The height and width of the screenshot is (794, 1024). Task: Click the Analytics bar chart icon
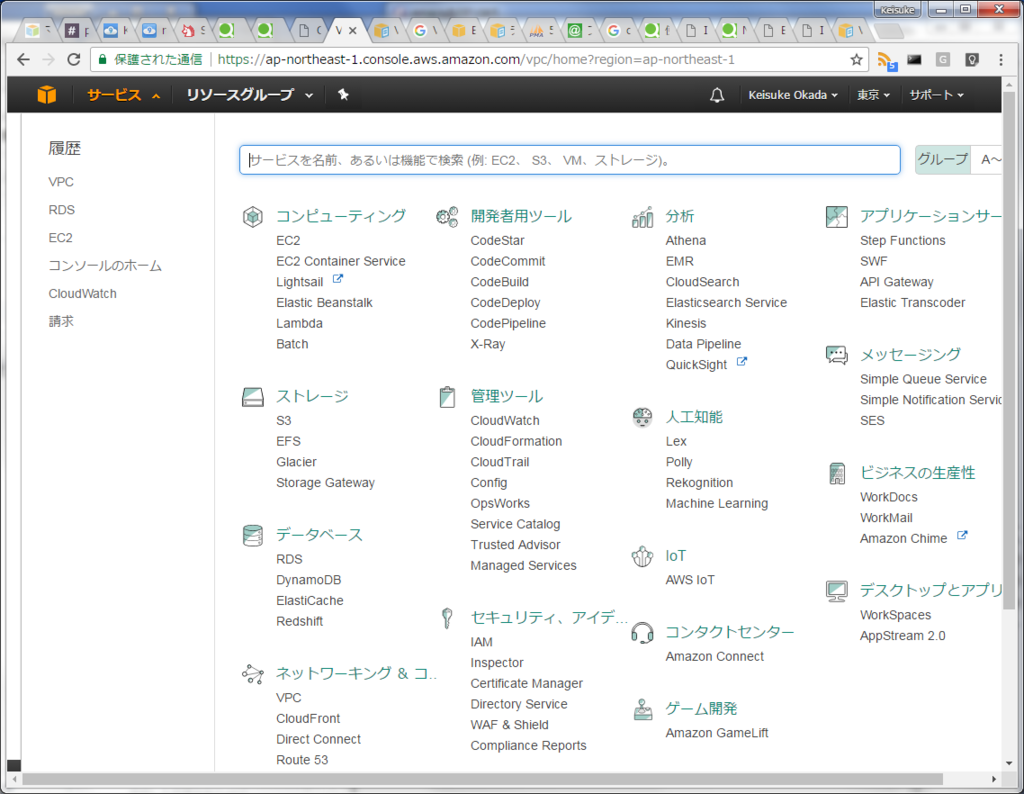pos(643,217)
